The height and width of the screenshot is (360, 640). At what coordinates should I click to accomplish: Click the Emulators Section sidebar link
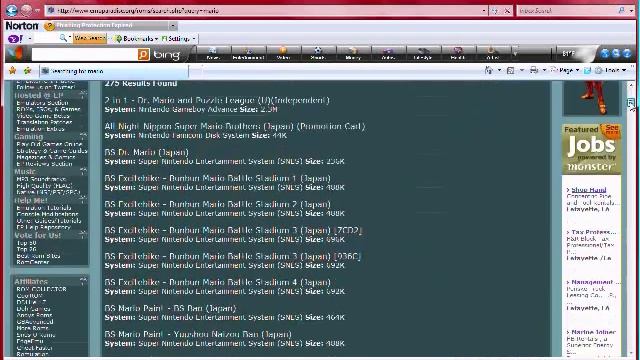42,103
